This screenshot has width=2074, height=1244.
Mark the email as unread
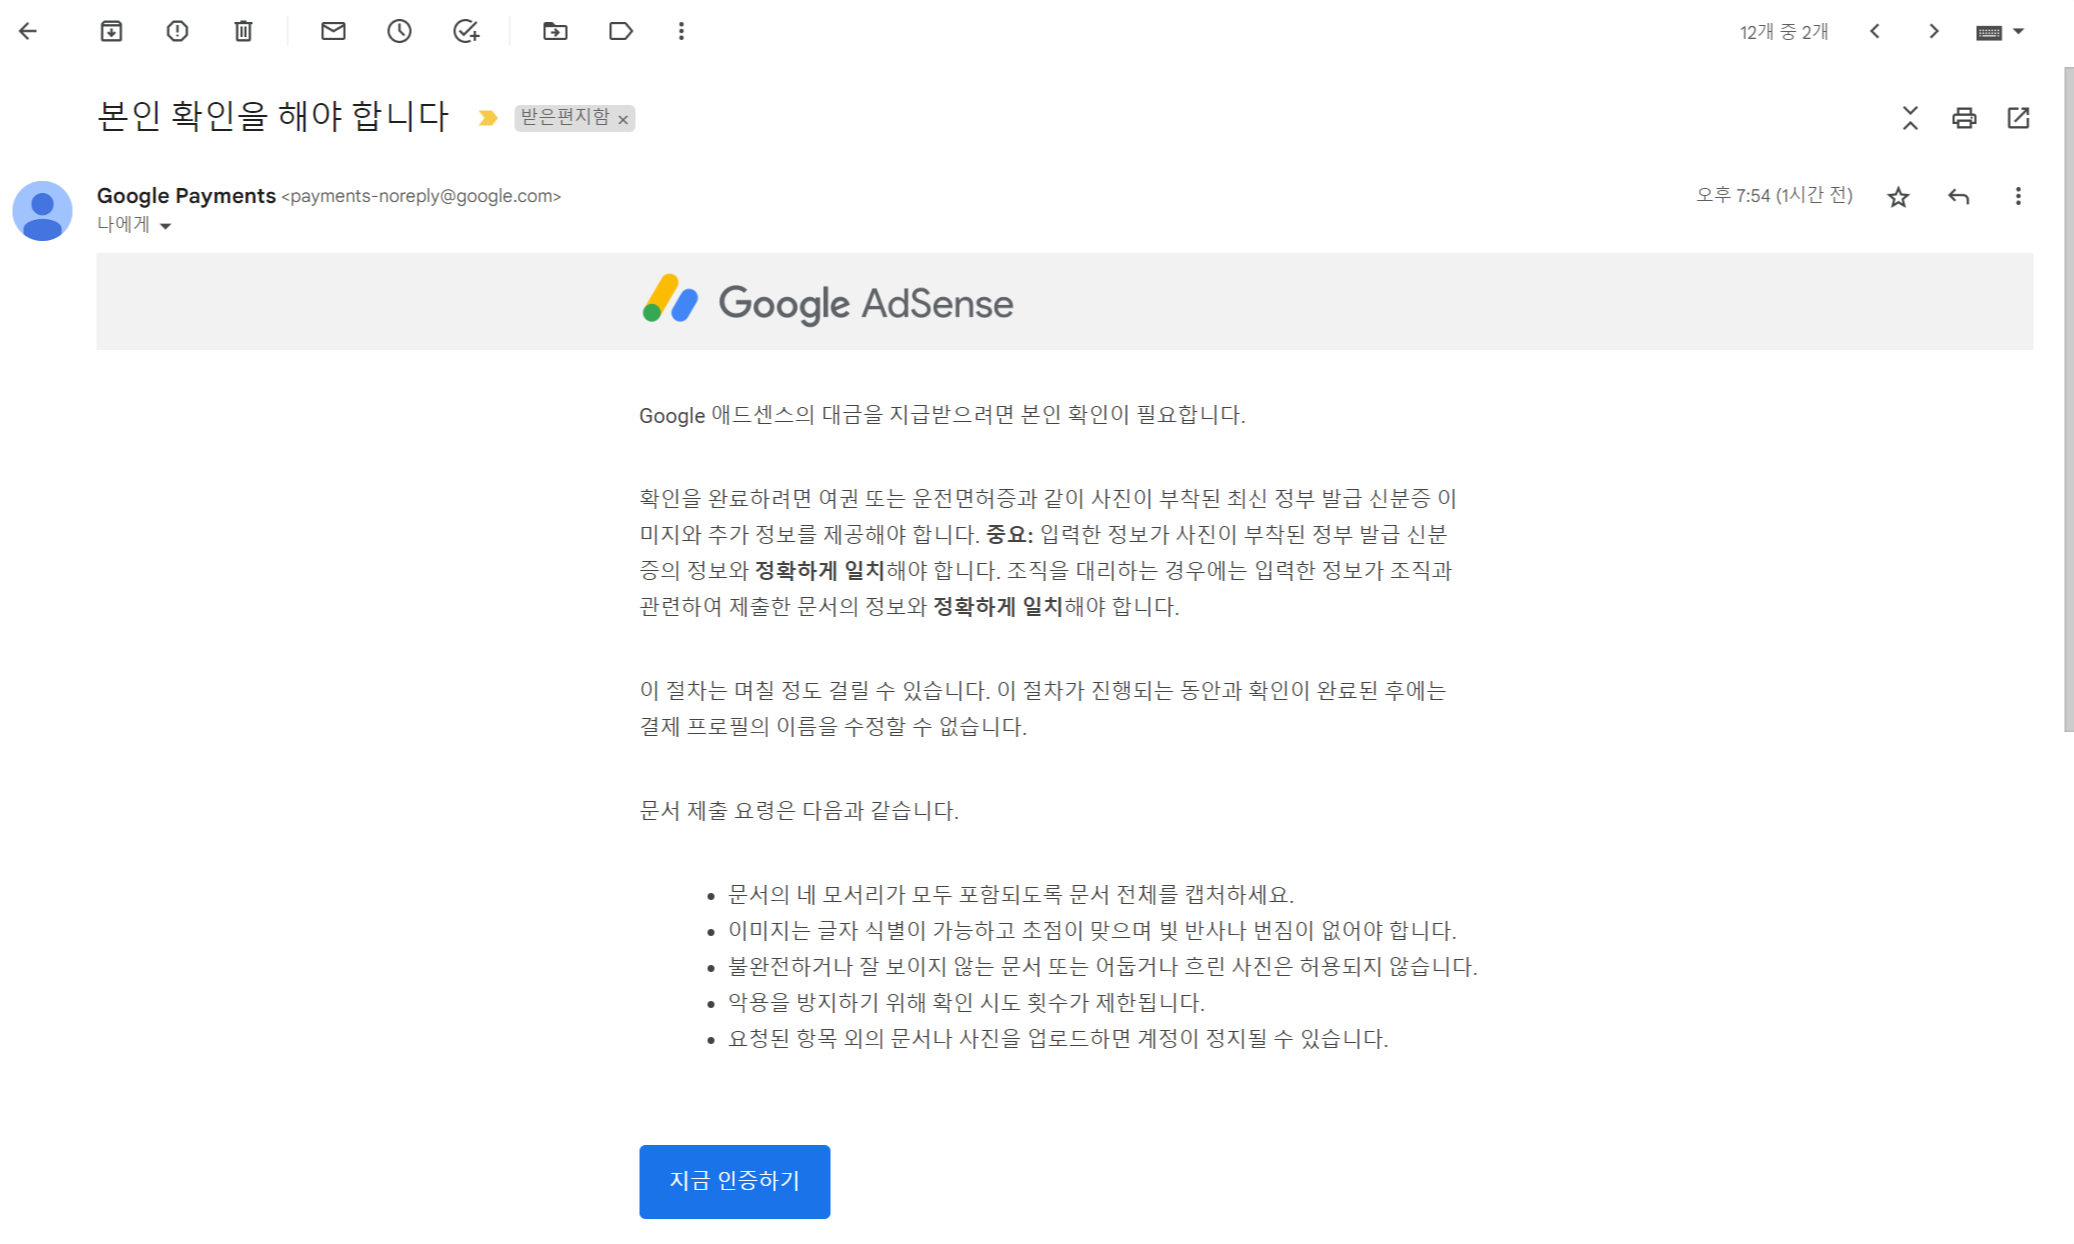point(333,31)
